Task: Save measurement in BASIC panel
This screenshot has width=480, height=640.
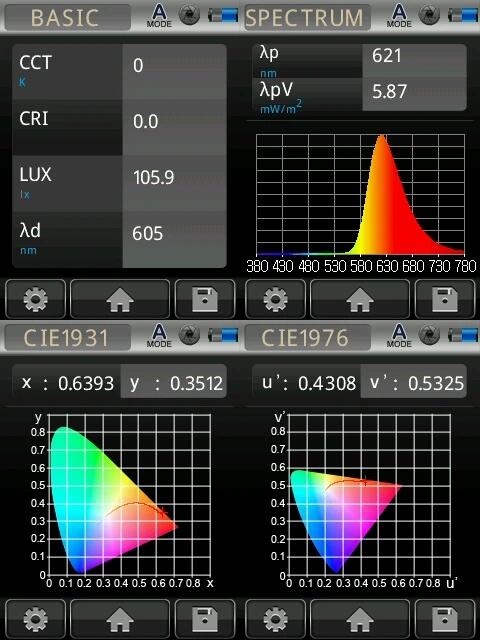Action: pos(205,299)
